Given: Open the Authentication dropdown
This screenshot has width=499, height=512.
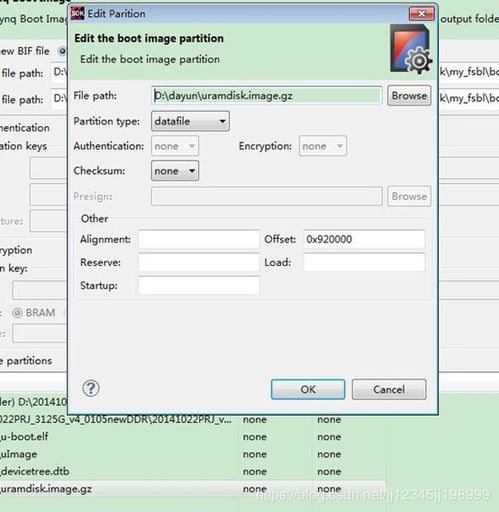Looking at the screenshot, I should (x=175, y=146).
